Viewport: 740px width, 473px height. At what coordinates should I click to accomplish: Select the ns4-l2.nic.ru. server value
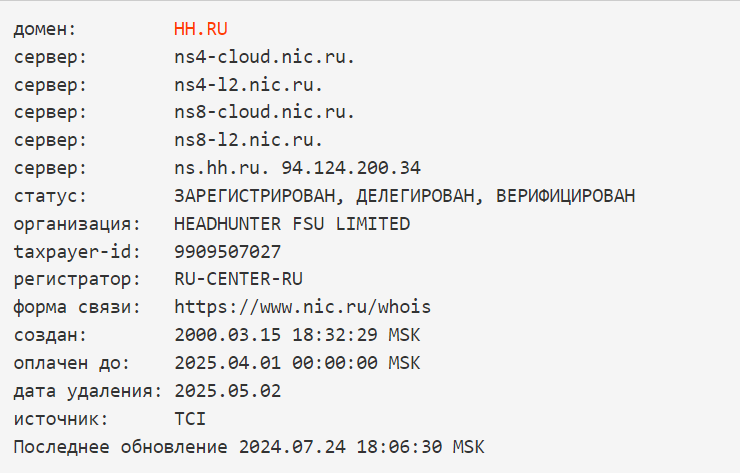pyautogui.click(x=248, y=84)
